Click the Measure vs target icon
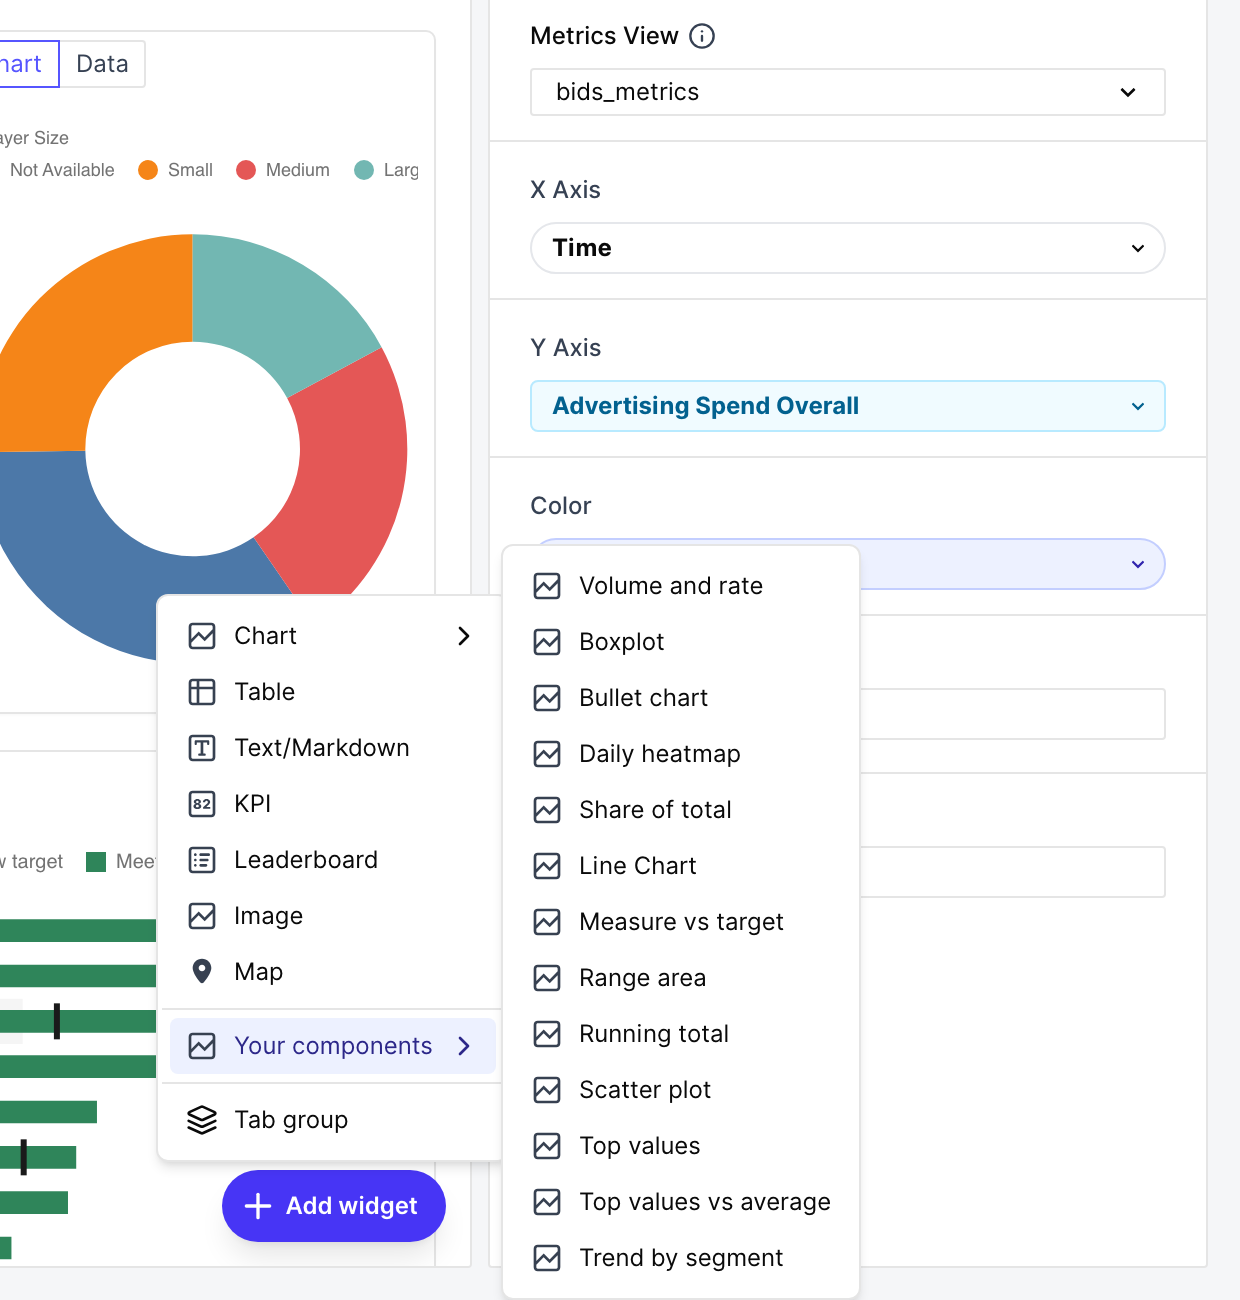This screenshot has width=1240, height=1300. pyautogui.click(x=547, y=922)
